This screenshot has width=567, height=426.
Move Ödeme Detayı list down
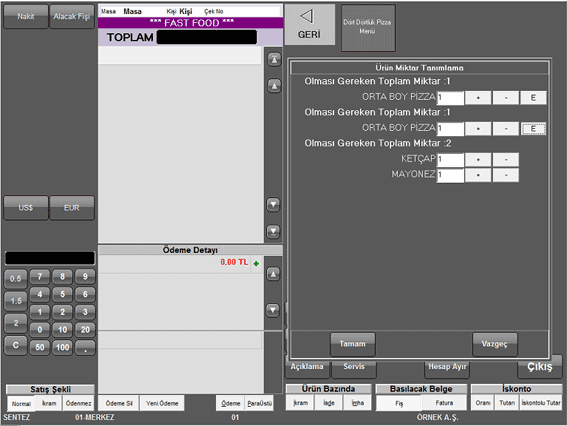coord(273,310)
